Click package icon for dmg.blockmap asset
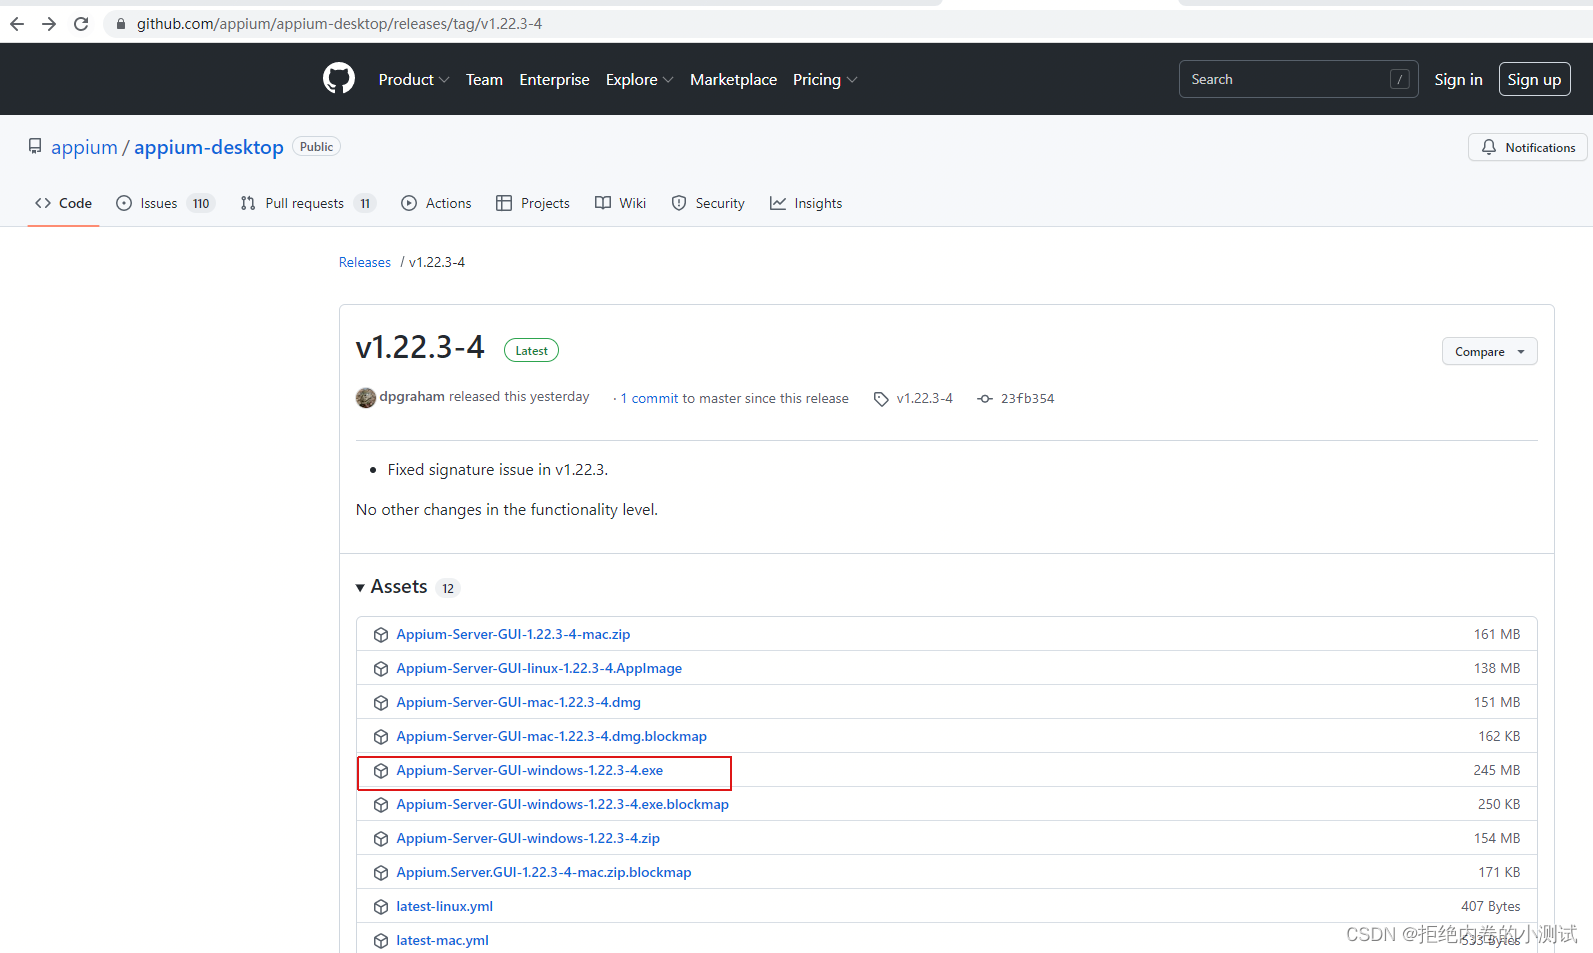Image resolution: width=1593 pixels, height=953 pixels. tap(381, 737)
